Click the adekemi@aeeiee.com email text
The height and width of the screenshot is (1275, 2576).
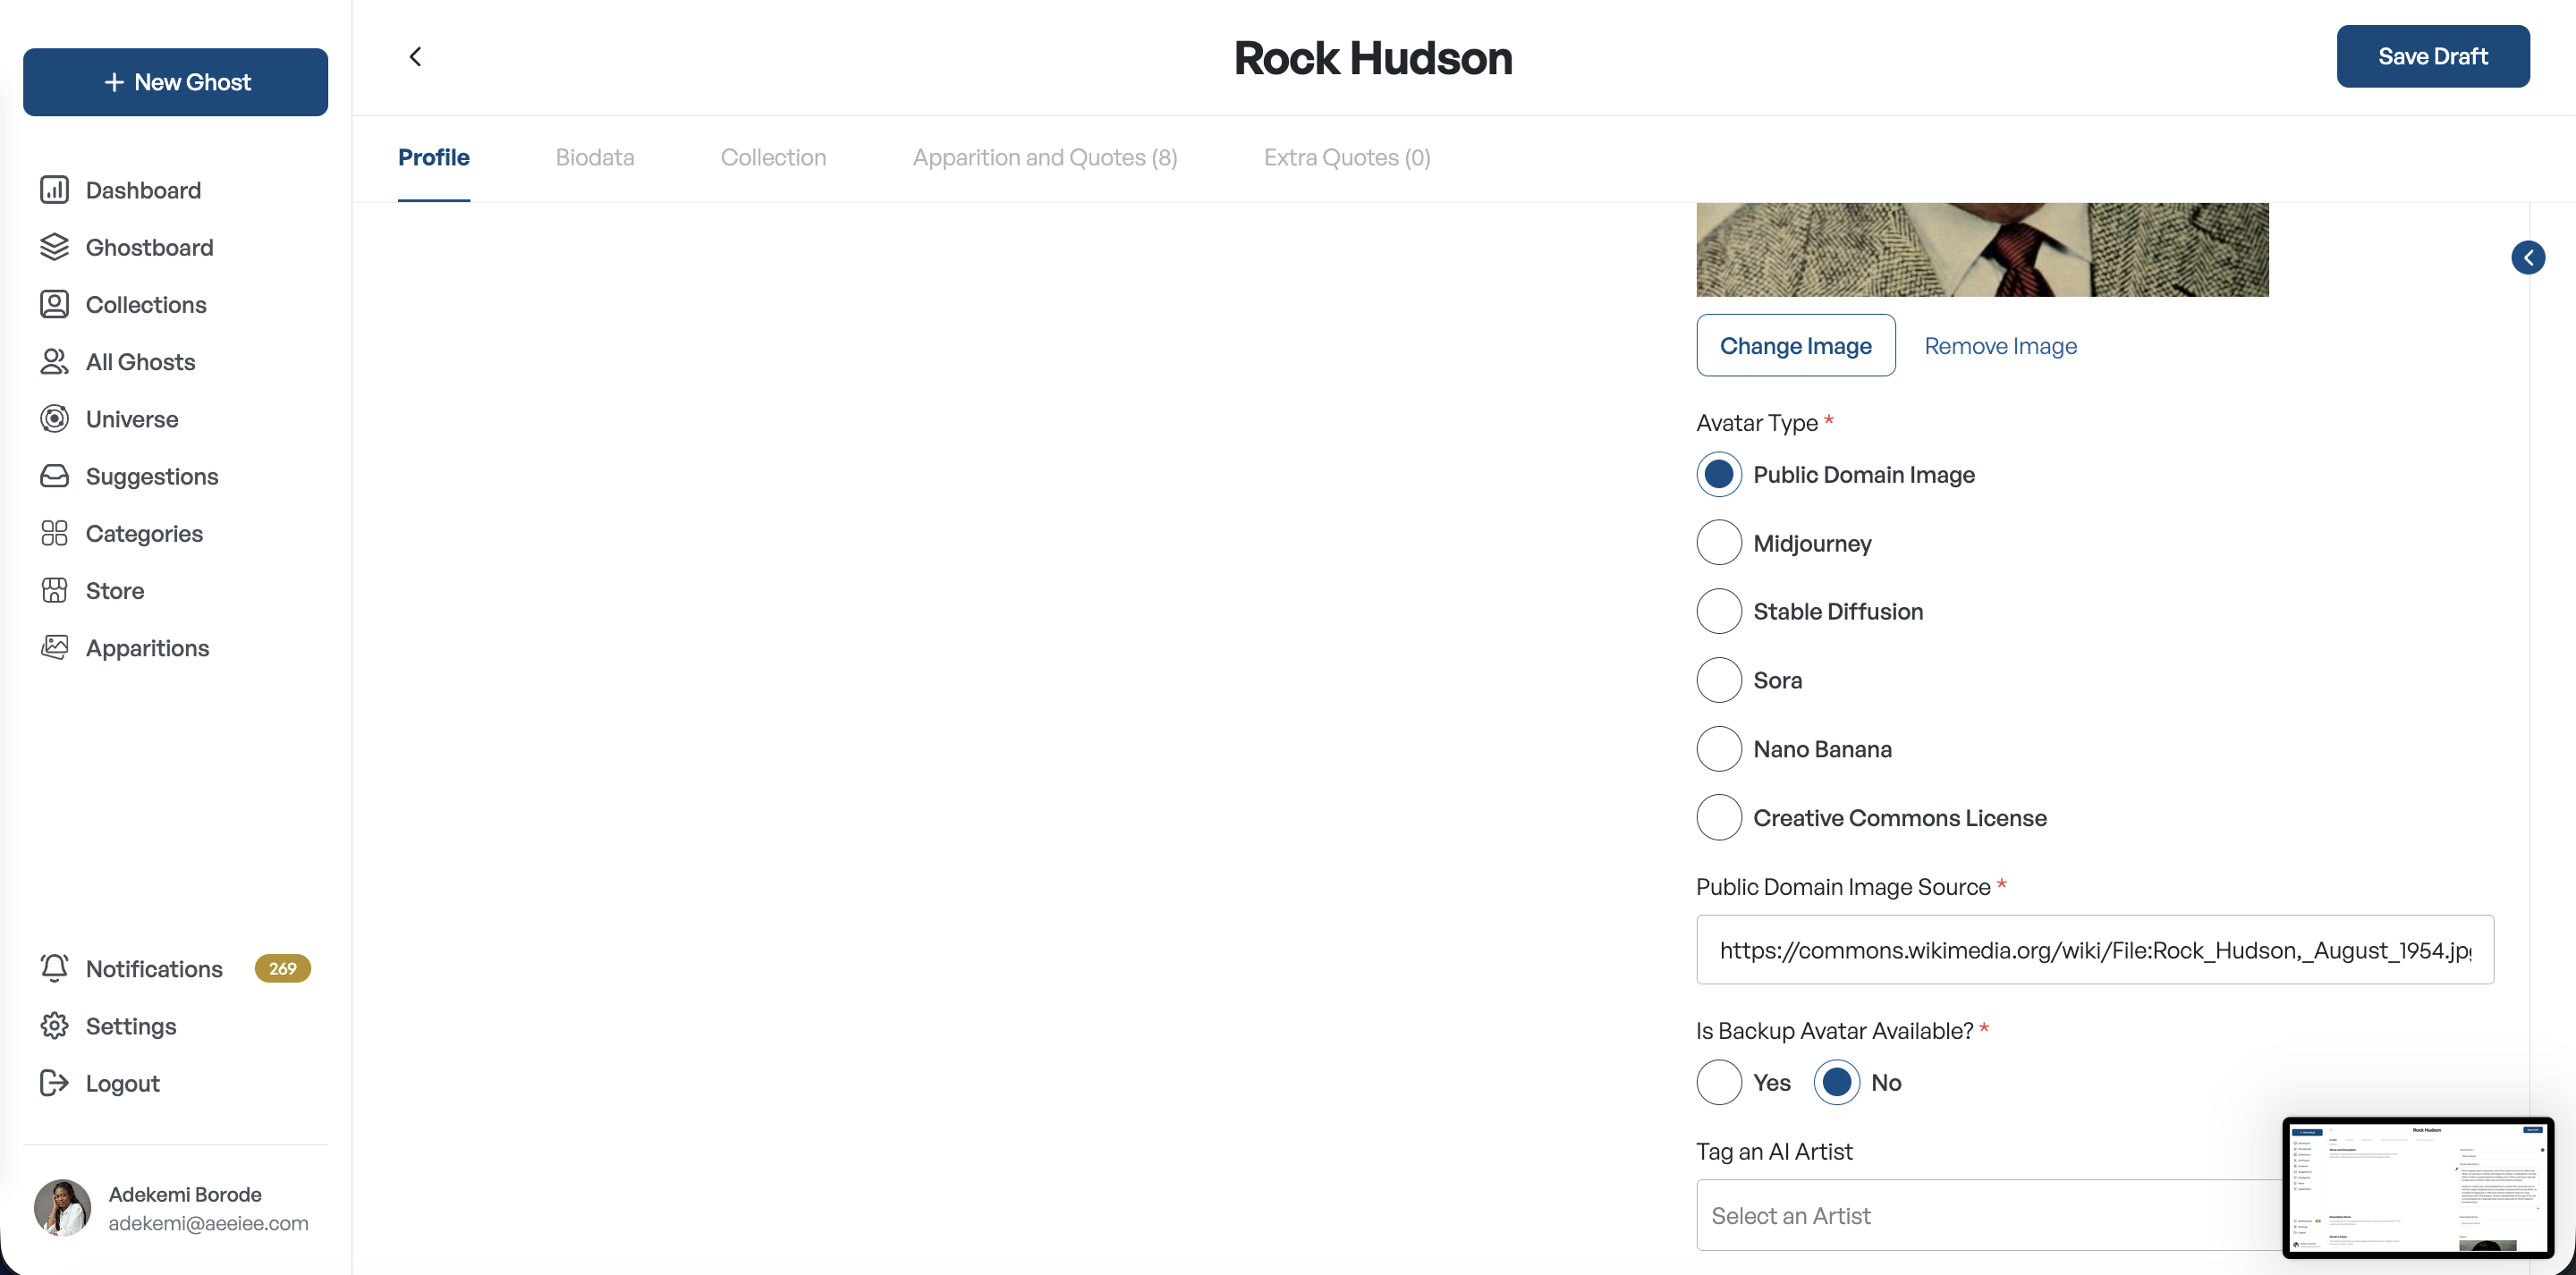click(x=208, y=1223)
